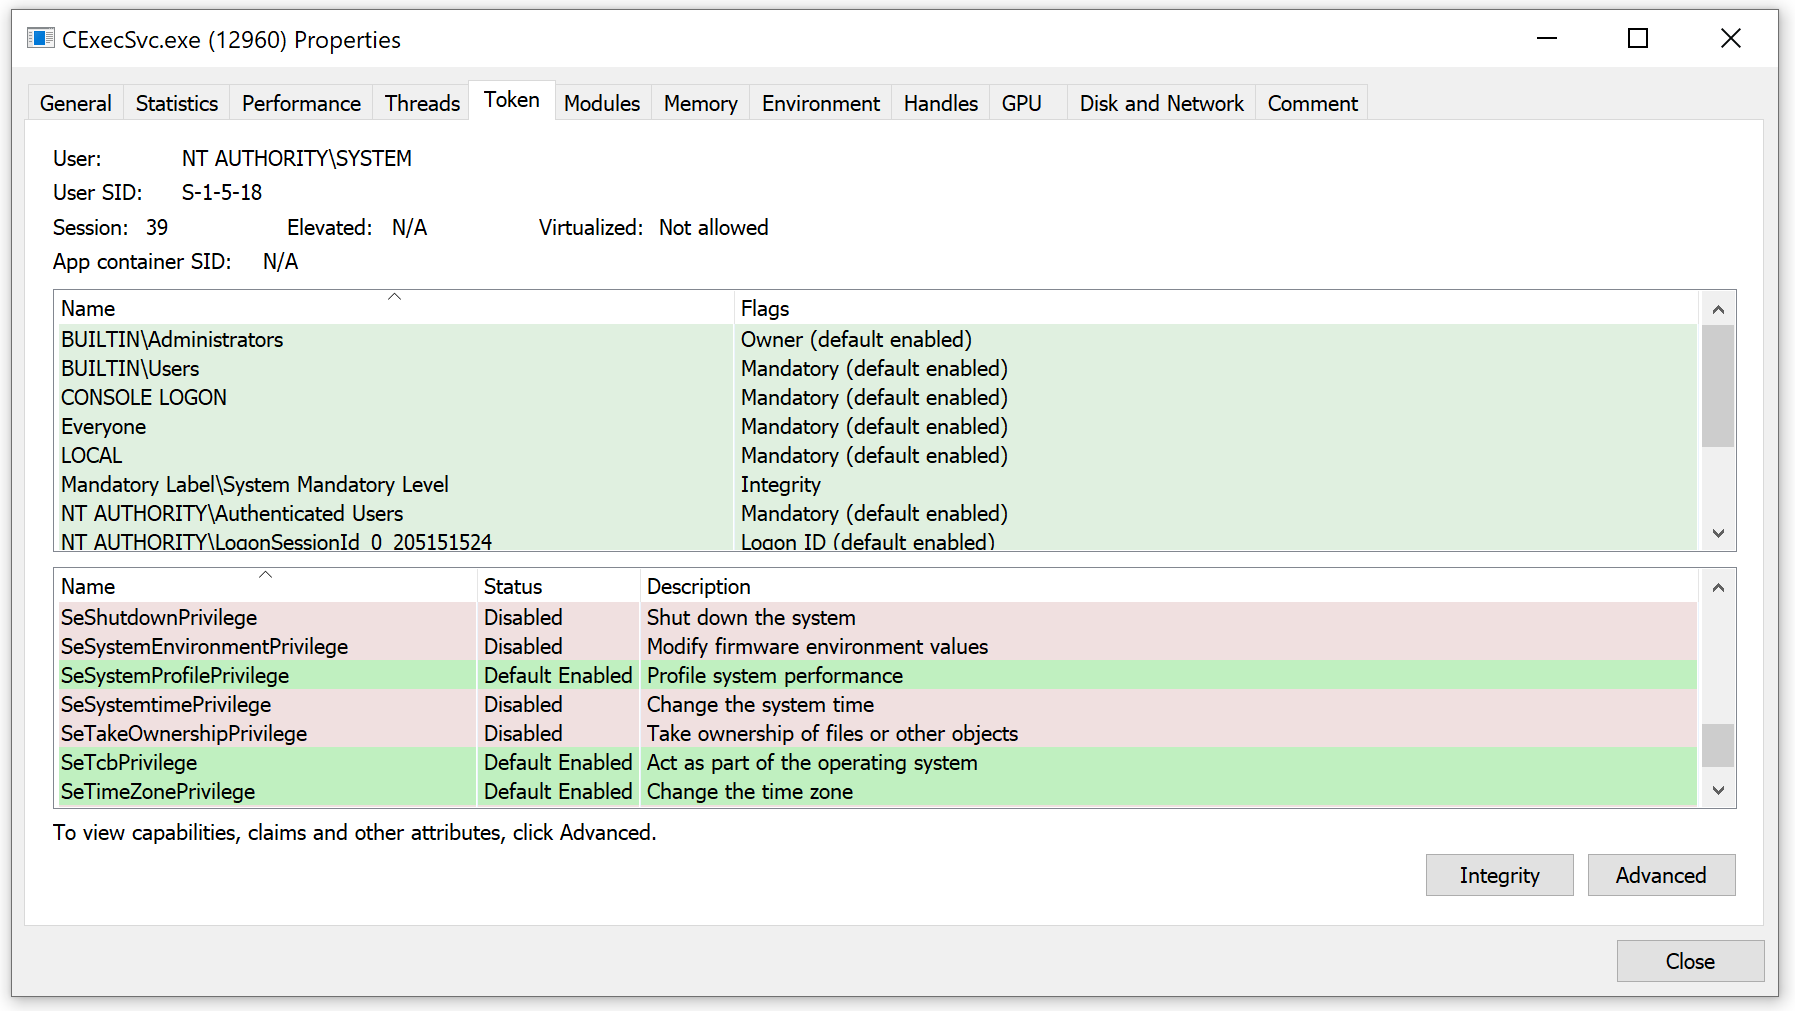Click 'Shut down the system' description
Viewport: 1795px width, 1011px height.
751,617
